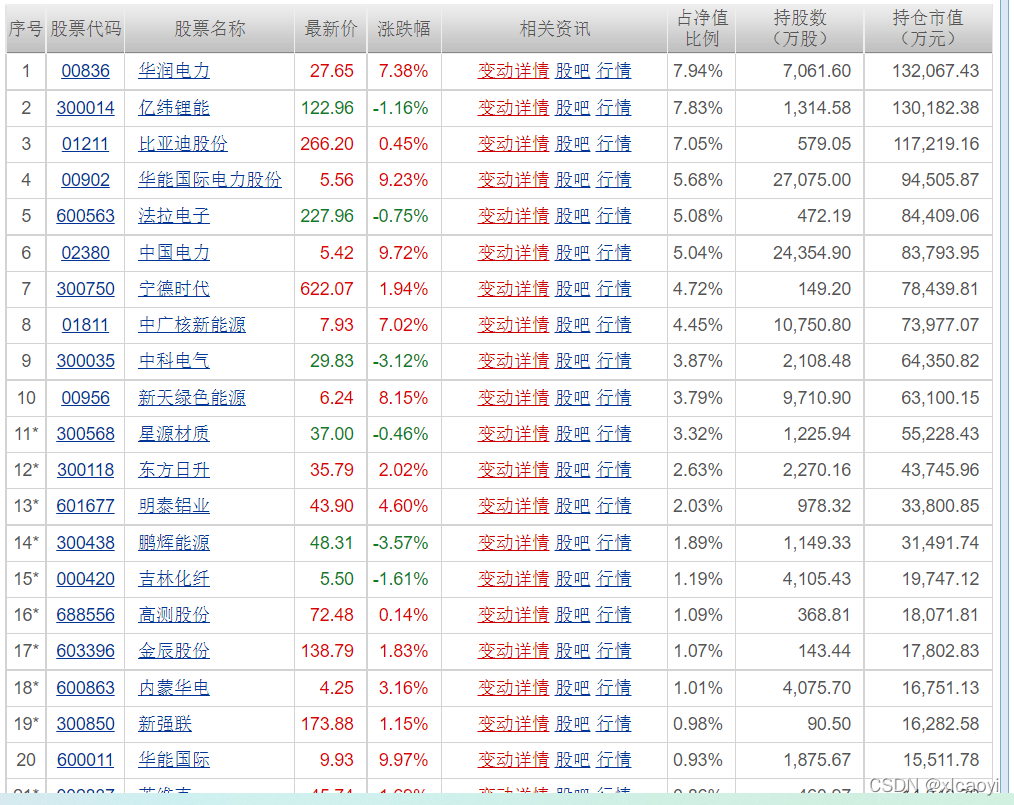Open 股吧 for 吉林化纤
The image size is (1014, 805).
click(x=572, y=579)
